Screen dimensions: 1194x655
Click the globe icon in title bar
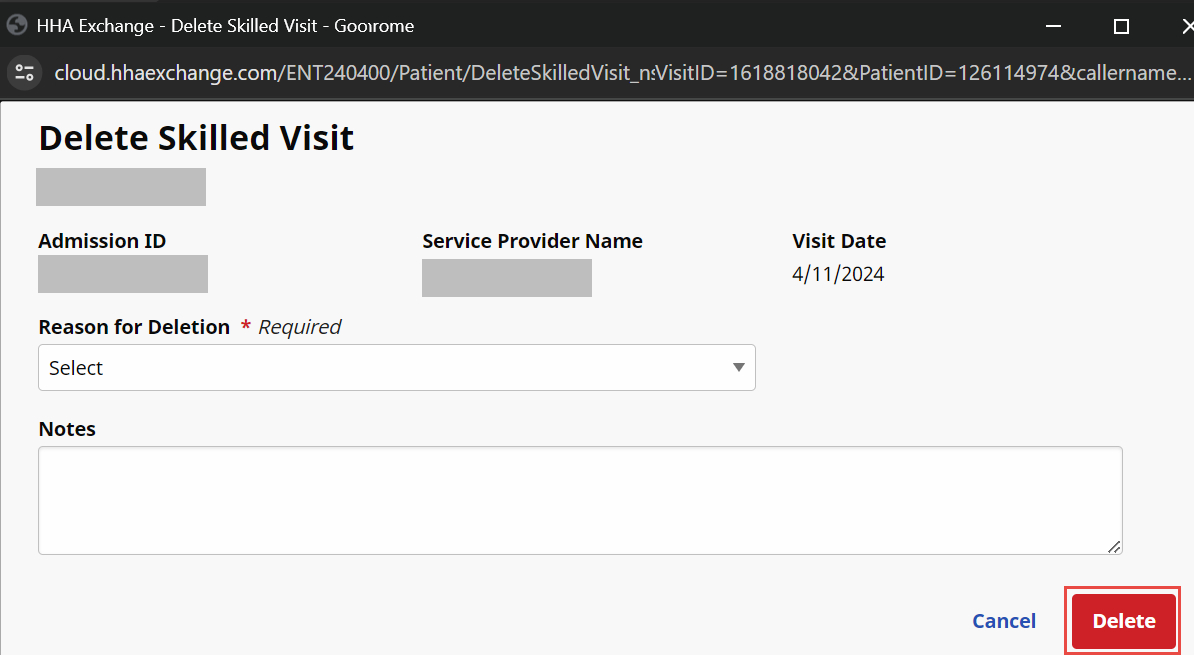(16, 26)
